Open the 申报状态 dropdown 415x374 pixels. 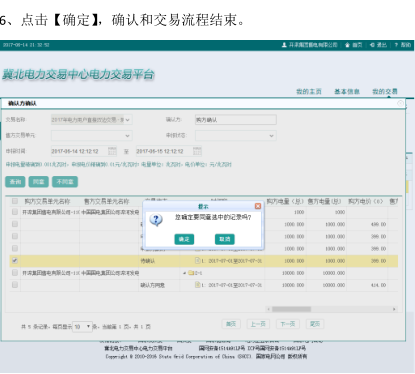[x=236, y=136]
